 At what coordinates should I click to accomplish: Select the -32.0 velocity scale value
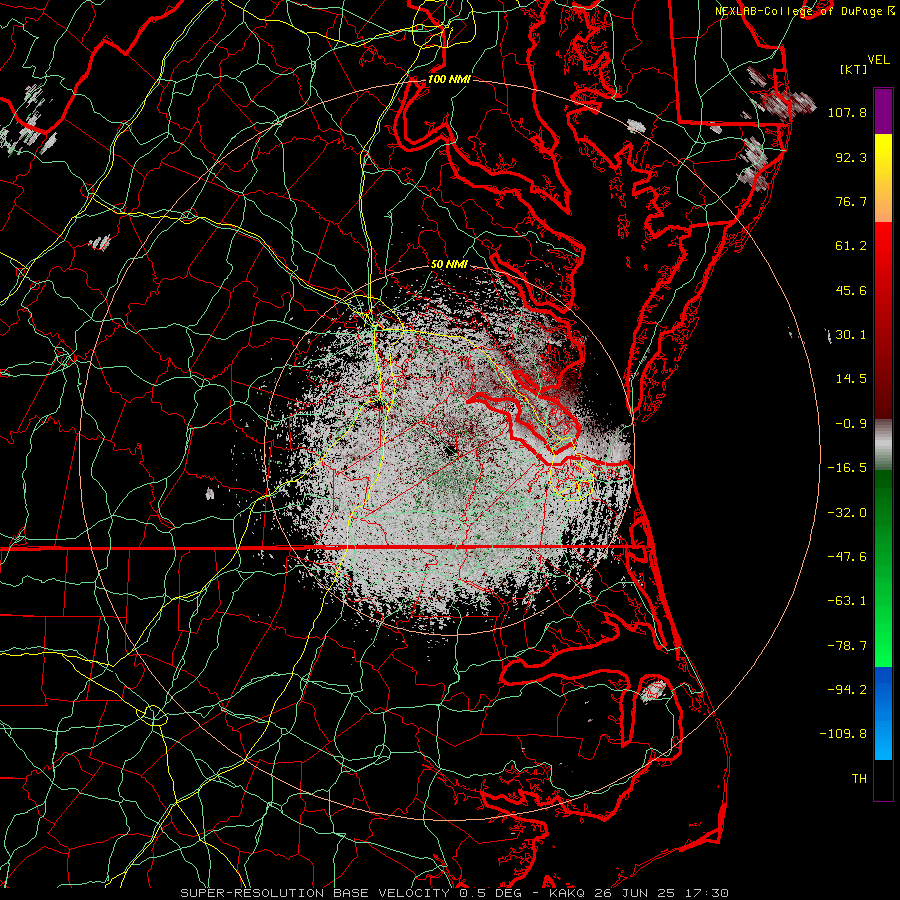click(847, 513)
